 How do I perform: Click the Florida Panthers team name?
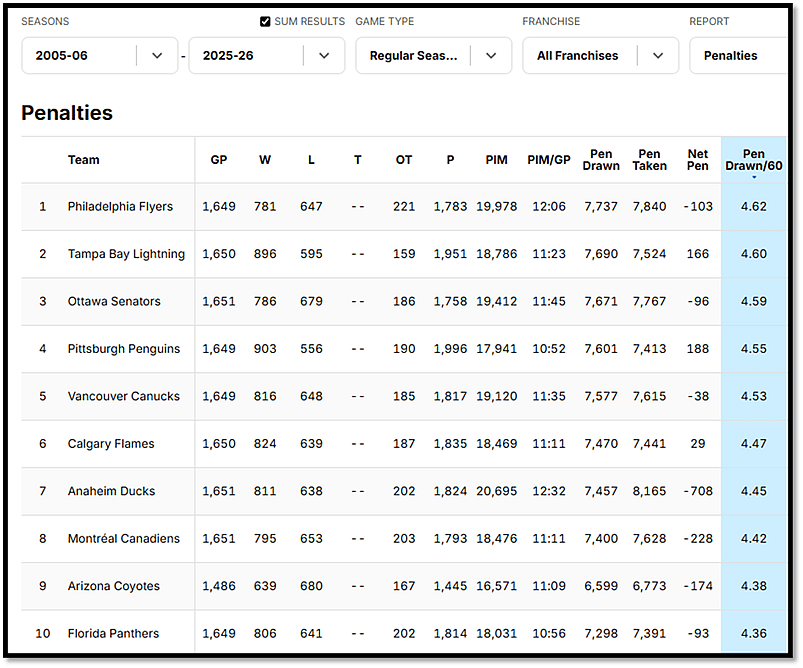pos(113,634)
